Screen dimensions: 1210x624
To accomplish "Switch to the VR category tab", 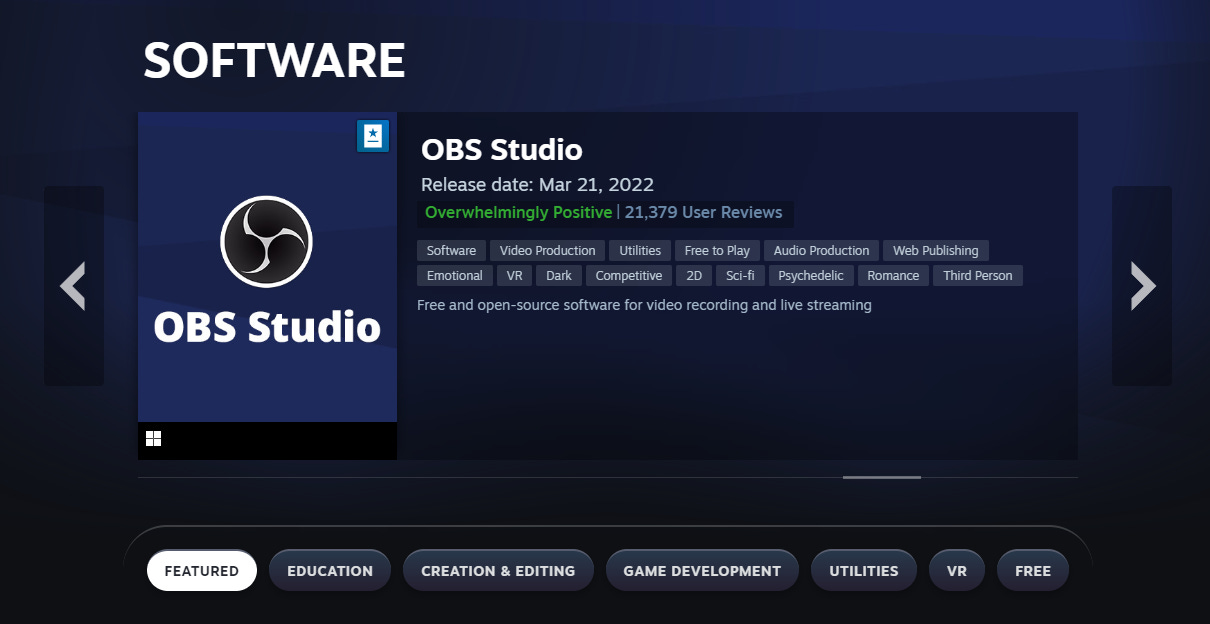I will [957, 571].
